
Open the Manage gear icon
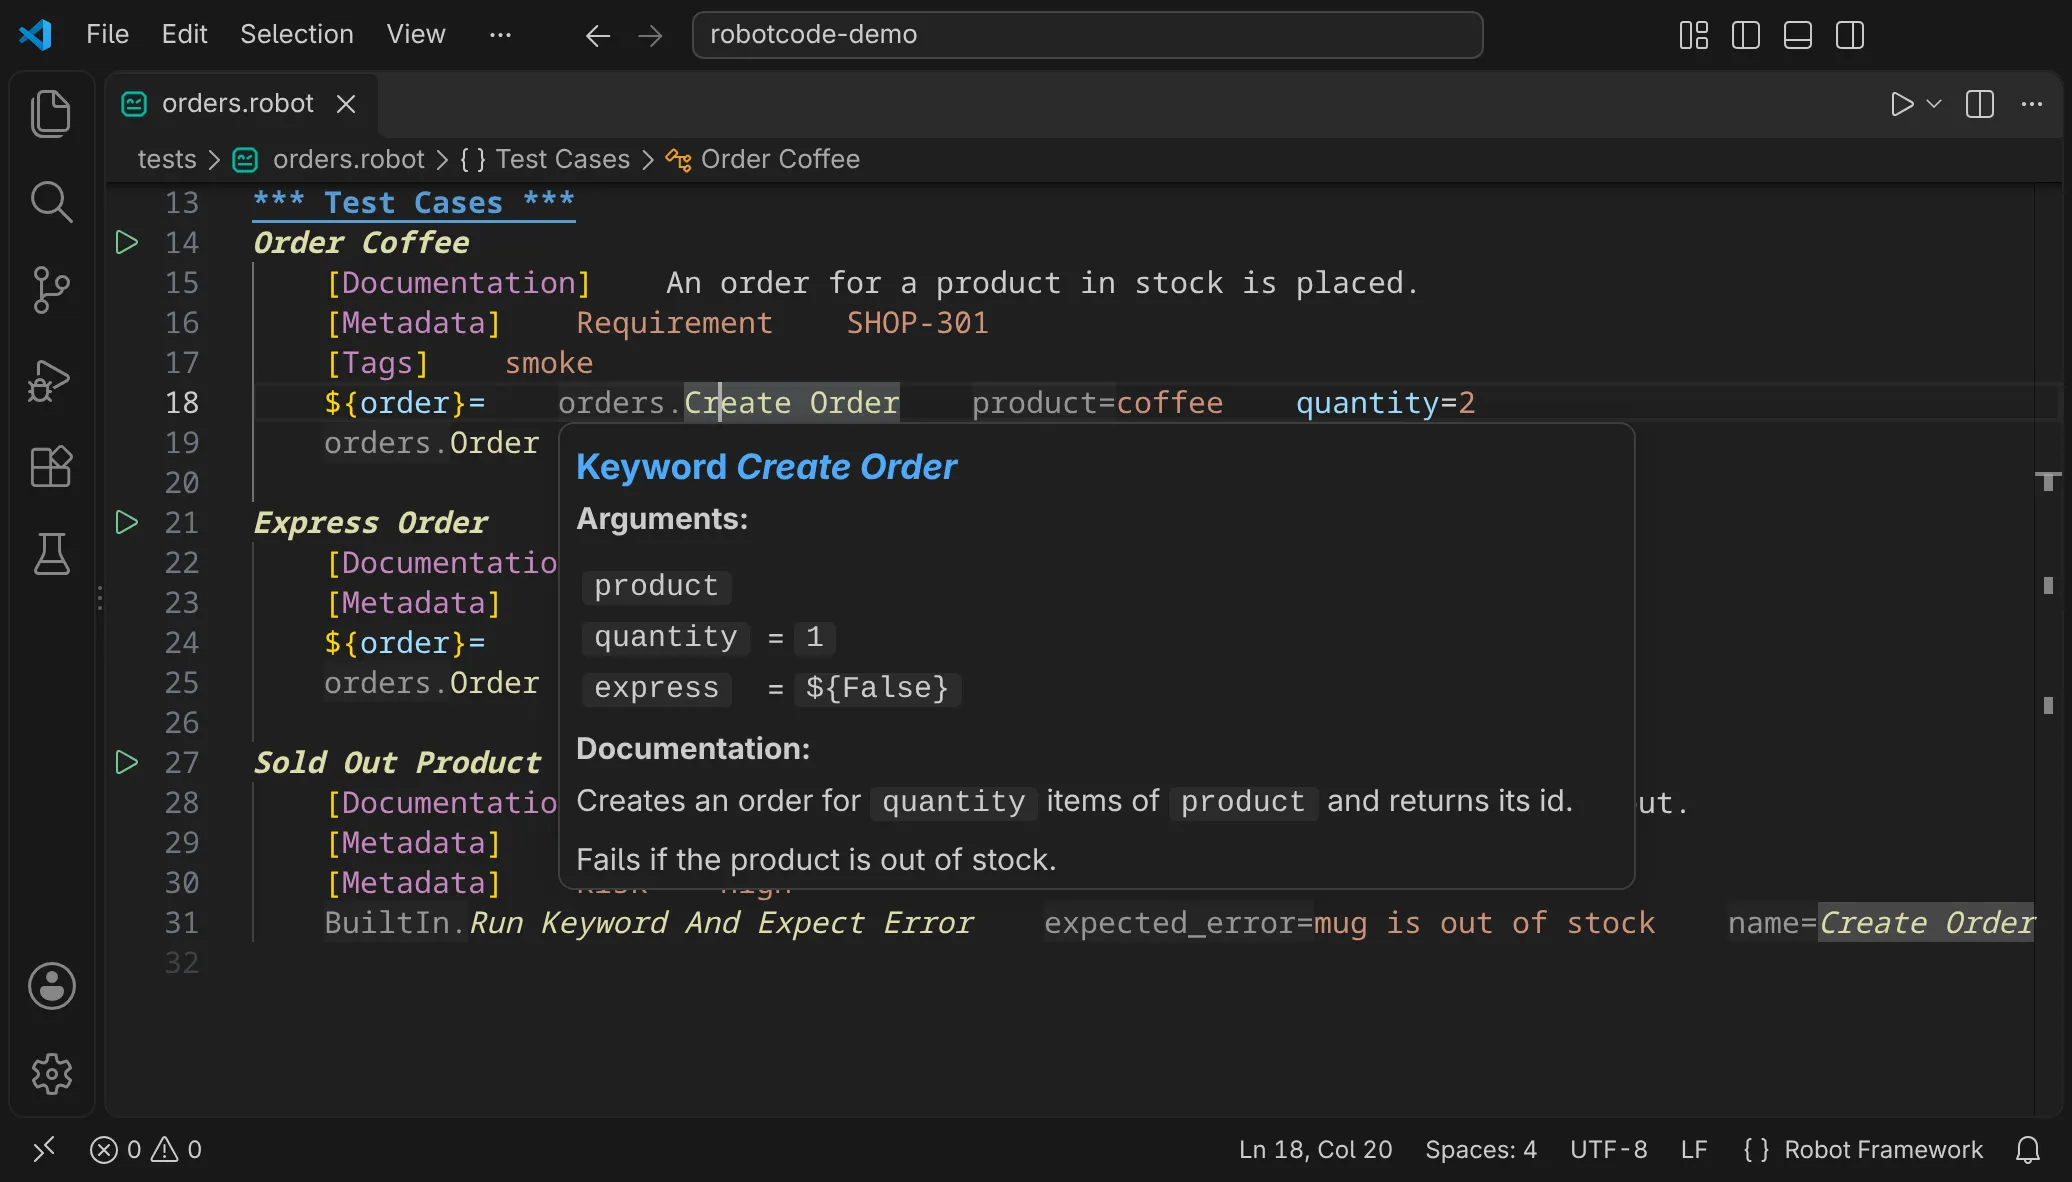tap(51, 1074)
